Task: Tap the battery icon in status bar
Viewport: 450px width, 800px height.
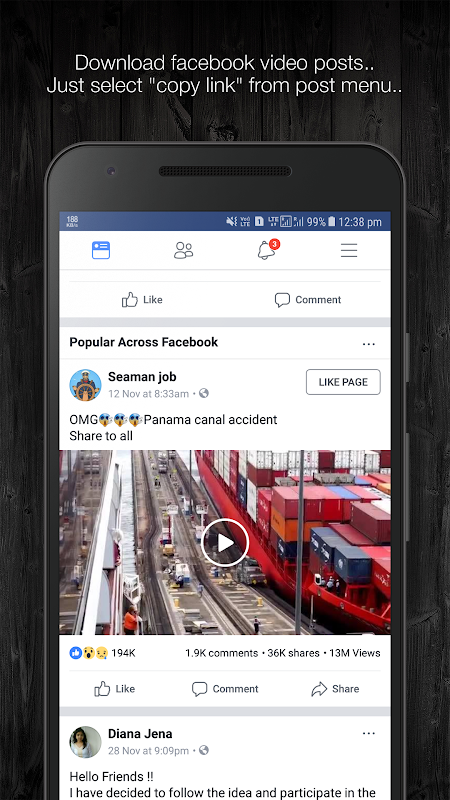Action: click(332, 221)
